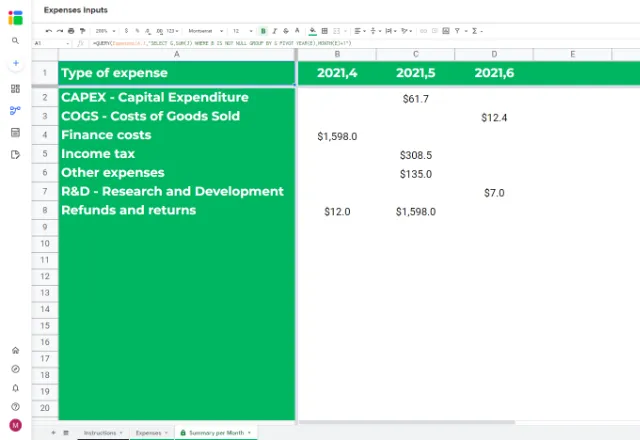
Task: Print the spreadsheet using printer icon
Action: (71, 31)
